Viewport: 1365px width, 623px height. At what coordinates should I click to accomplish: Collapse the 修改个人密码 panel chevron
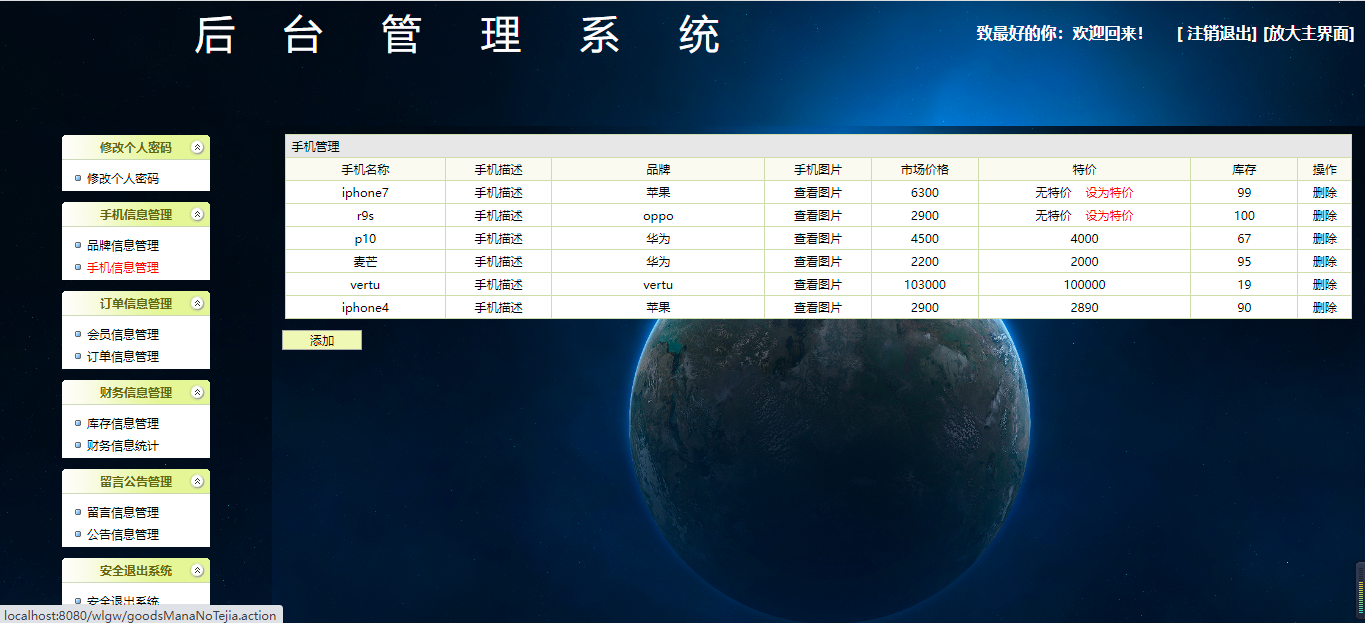(x=197, y=147)
